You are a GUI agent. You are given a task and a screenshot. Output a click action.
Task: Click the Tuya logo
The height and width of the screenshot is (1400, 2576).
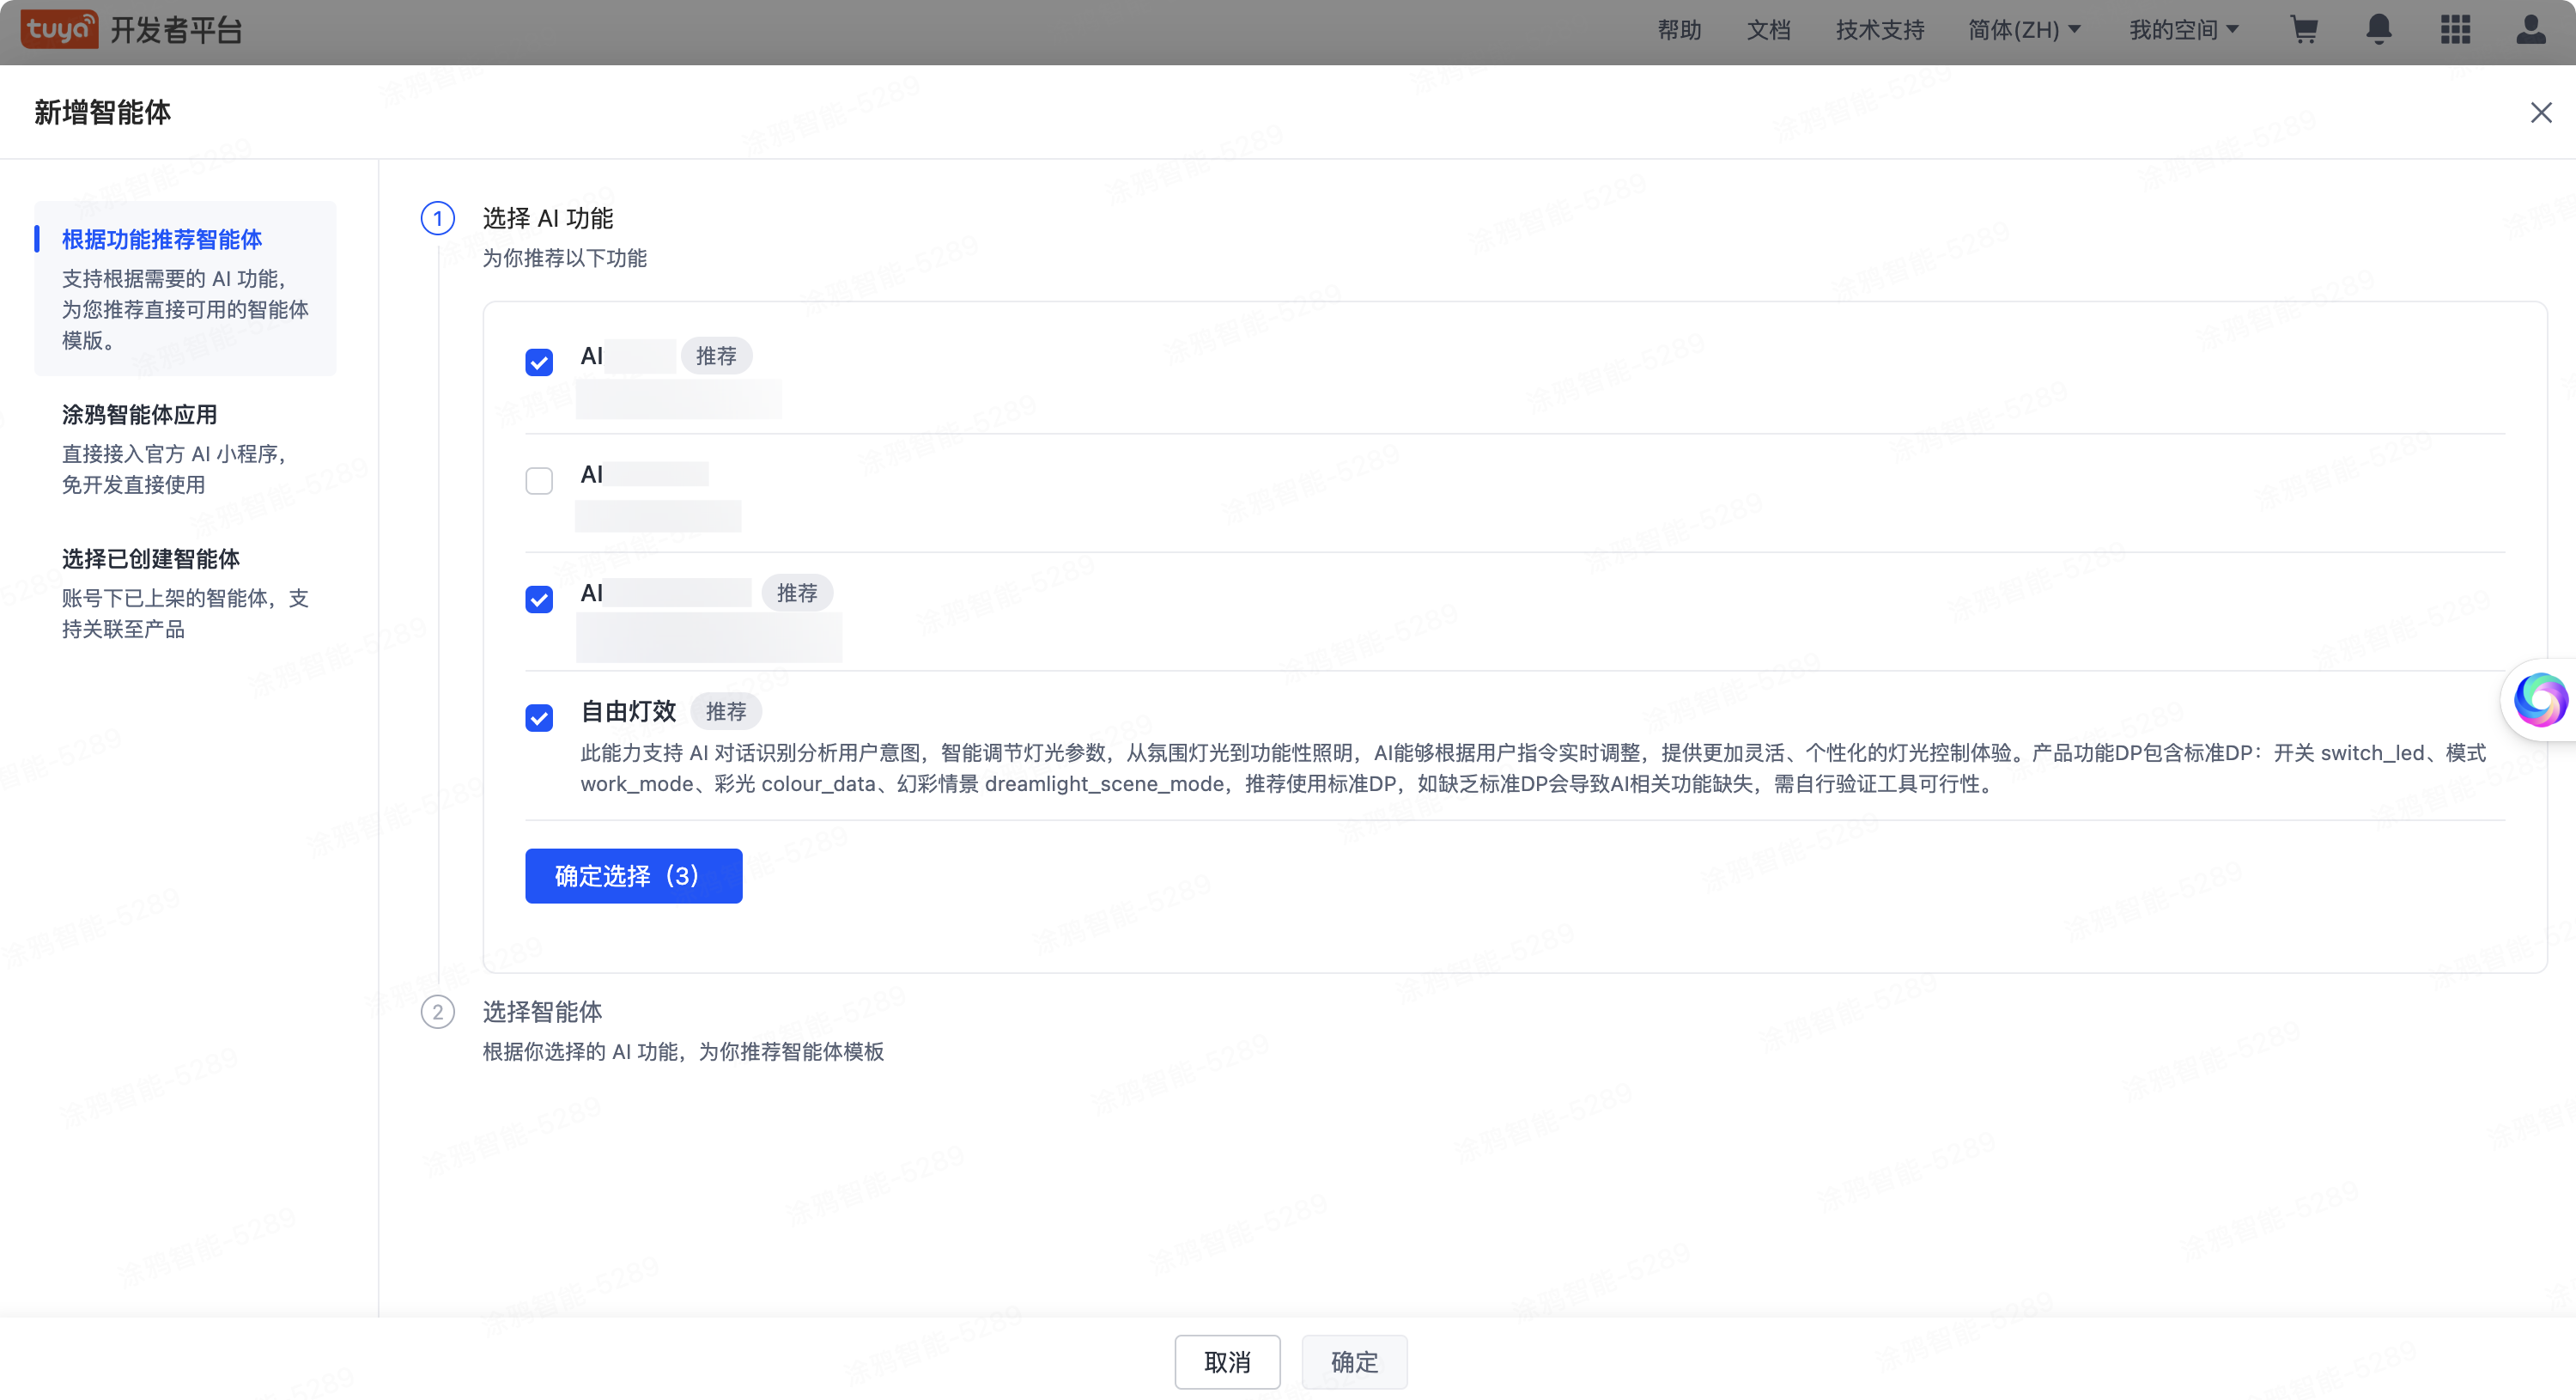(x=58, y=29)
